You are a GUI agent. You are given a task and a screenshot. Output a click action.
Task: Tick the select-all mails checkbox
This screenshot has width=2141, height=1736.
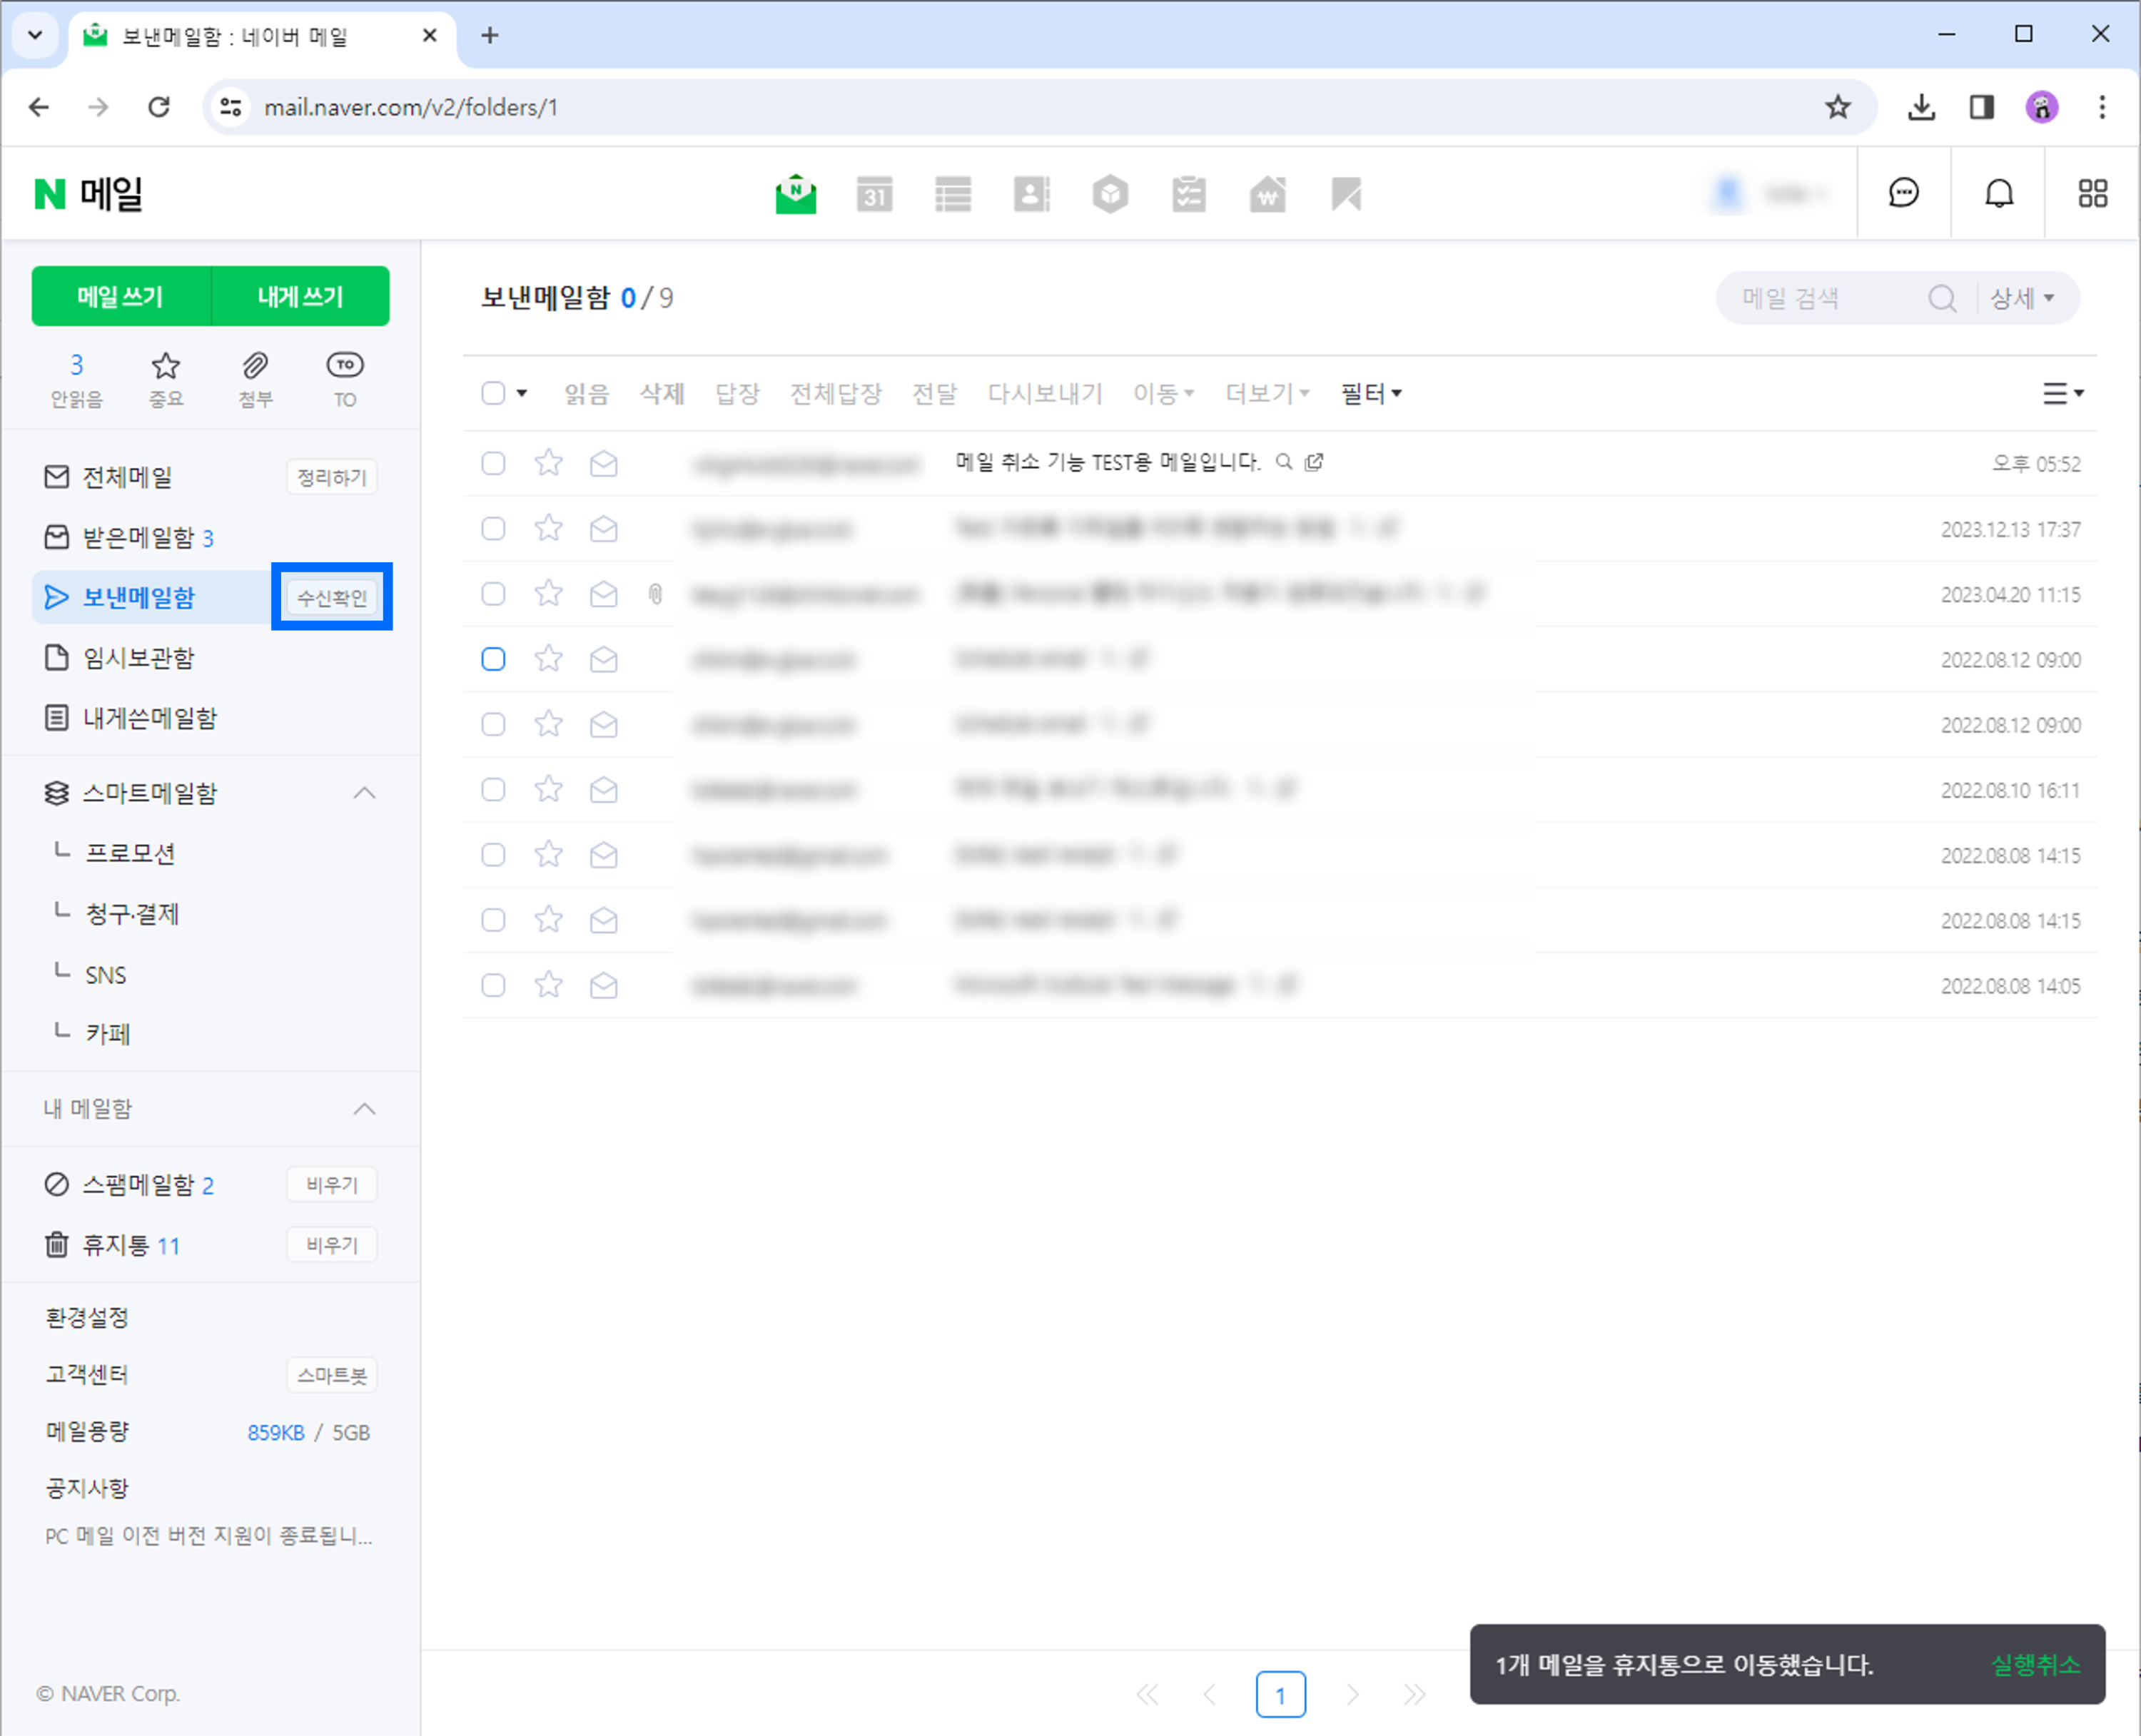pyautogui.click(x=493, y=393)
